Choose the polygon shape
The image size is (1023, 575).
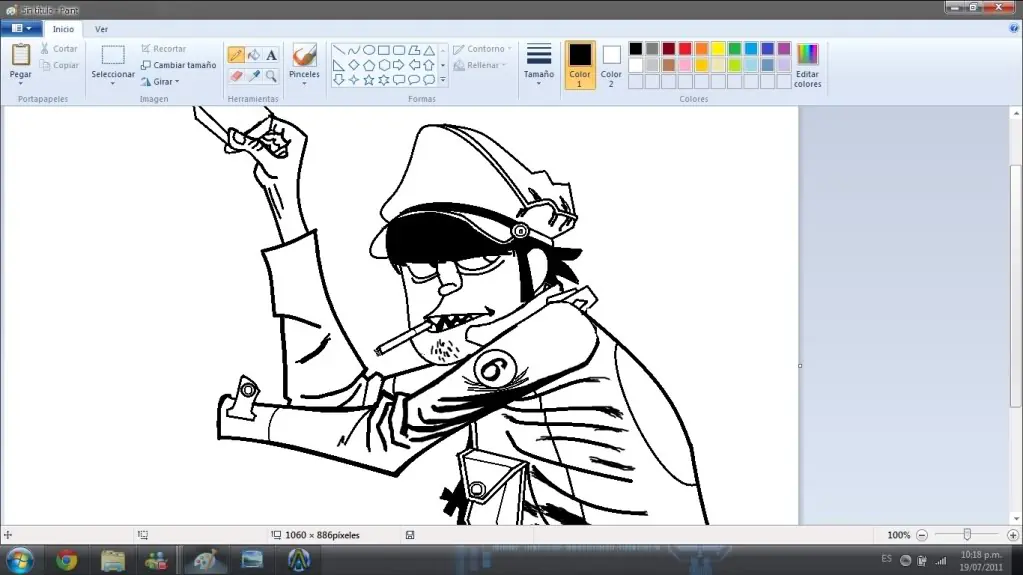[x=414, y=50]
